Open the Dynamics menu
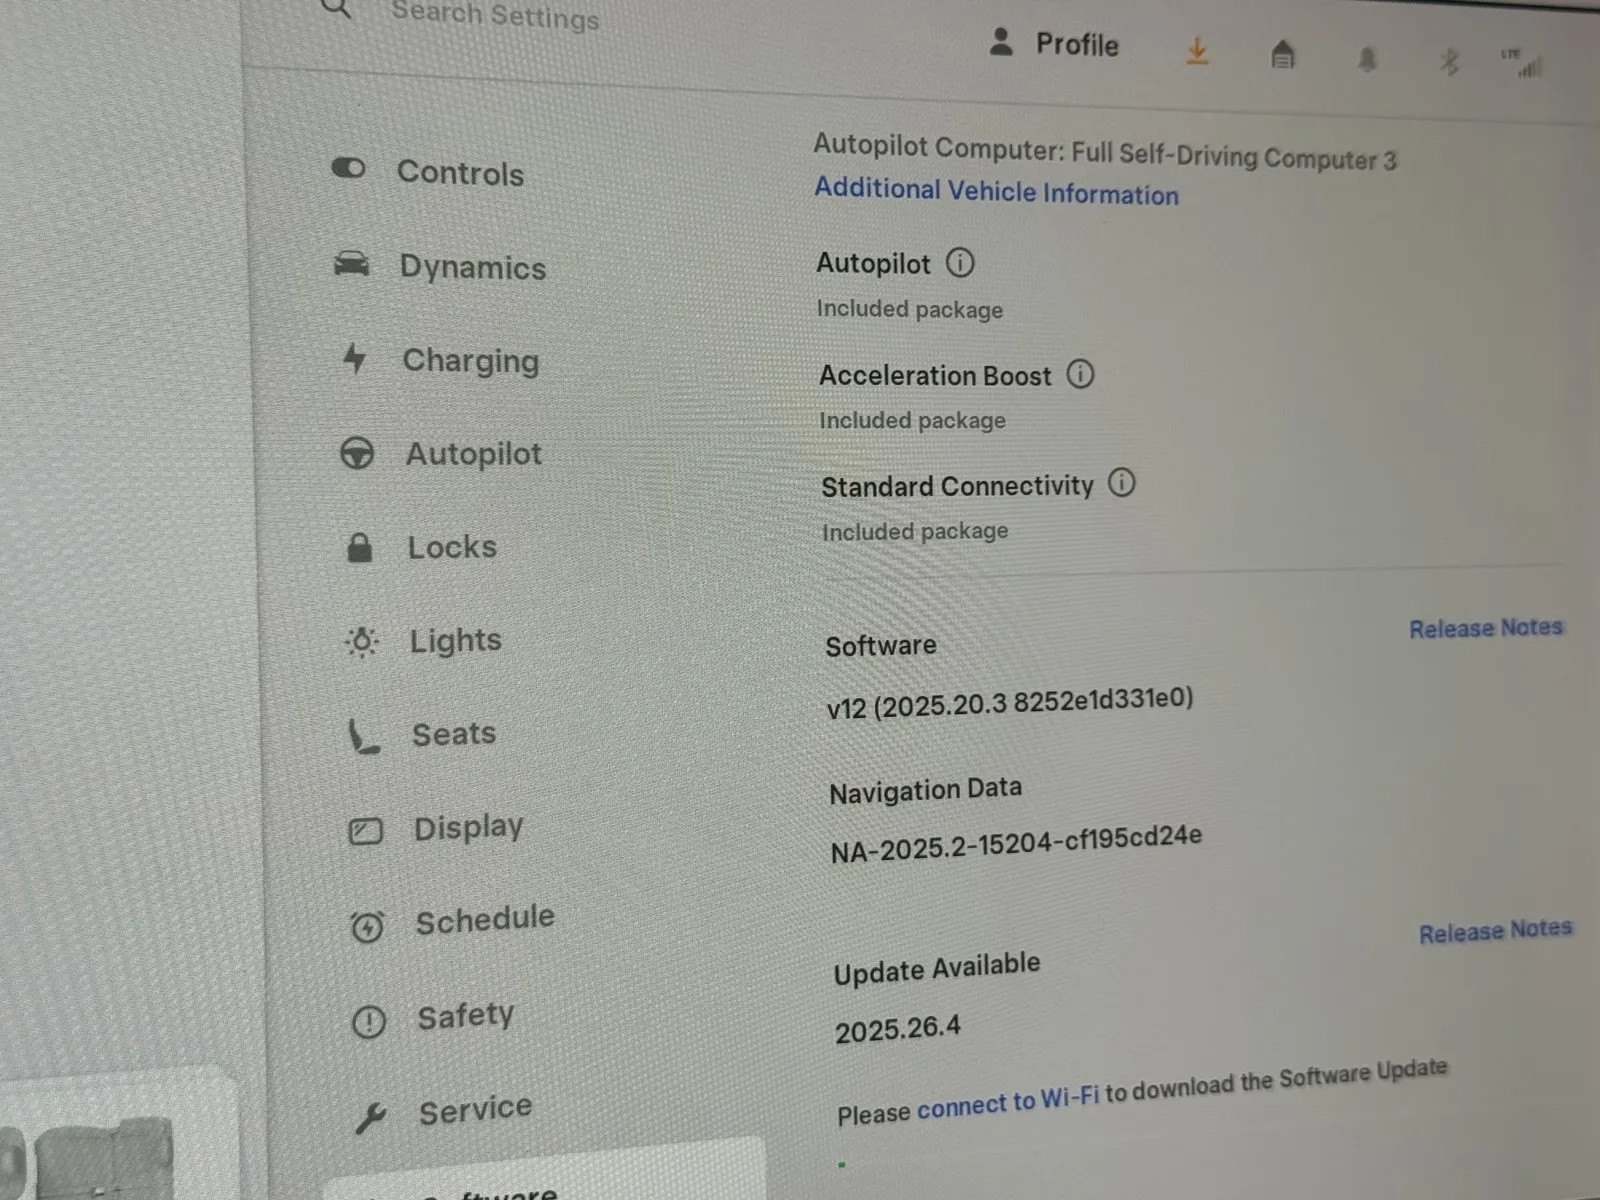This screenshot has height=1200, width=1600. [x=473, y=268]
